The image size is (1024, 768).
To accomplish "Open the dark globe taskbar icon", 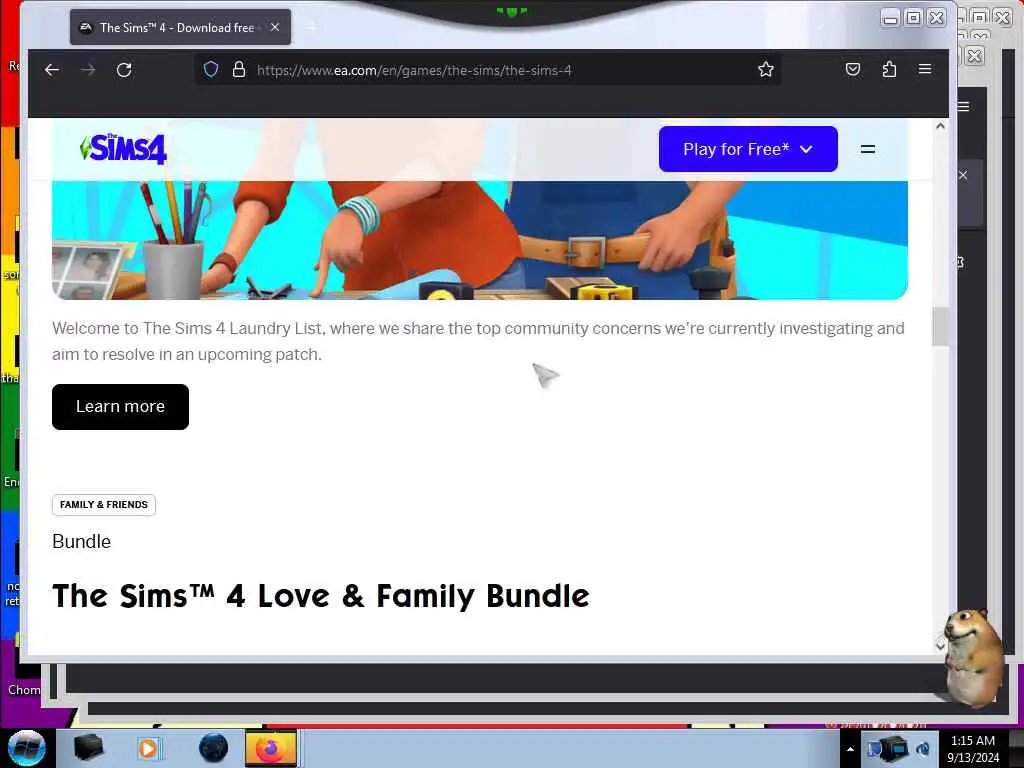I will tap(213, 748).
